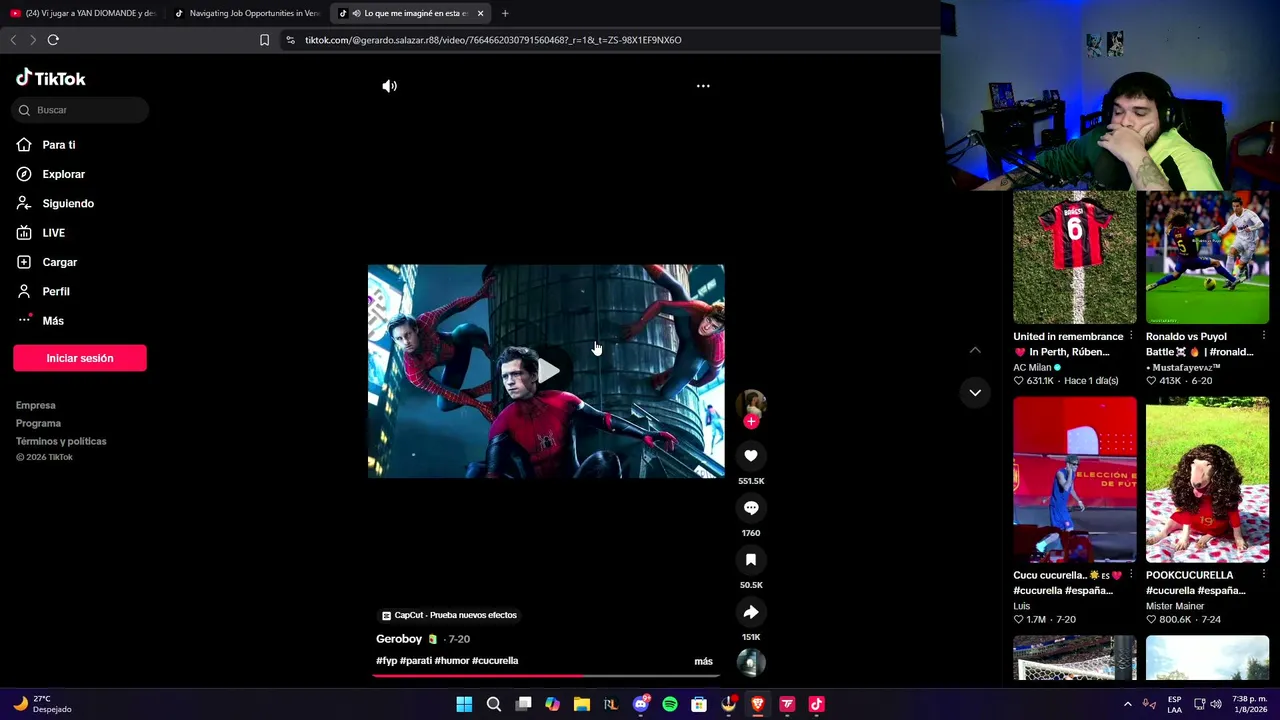Open the #humor hashtag link
Viewport: 1280px width, 720px height.
point(452,661)
